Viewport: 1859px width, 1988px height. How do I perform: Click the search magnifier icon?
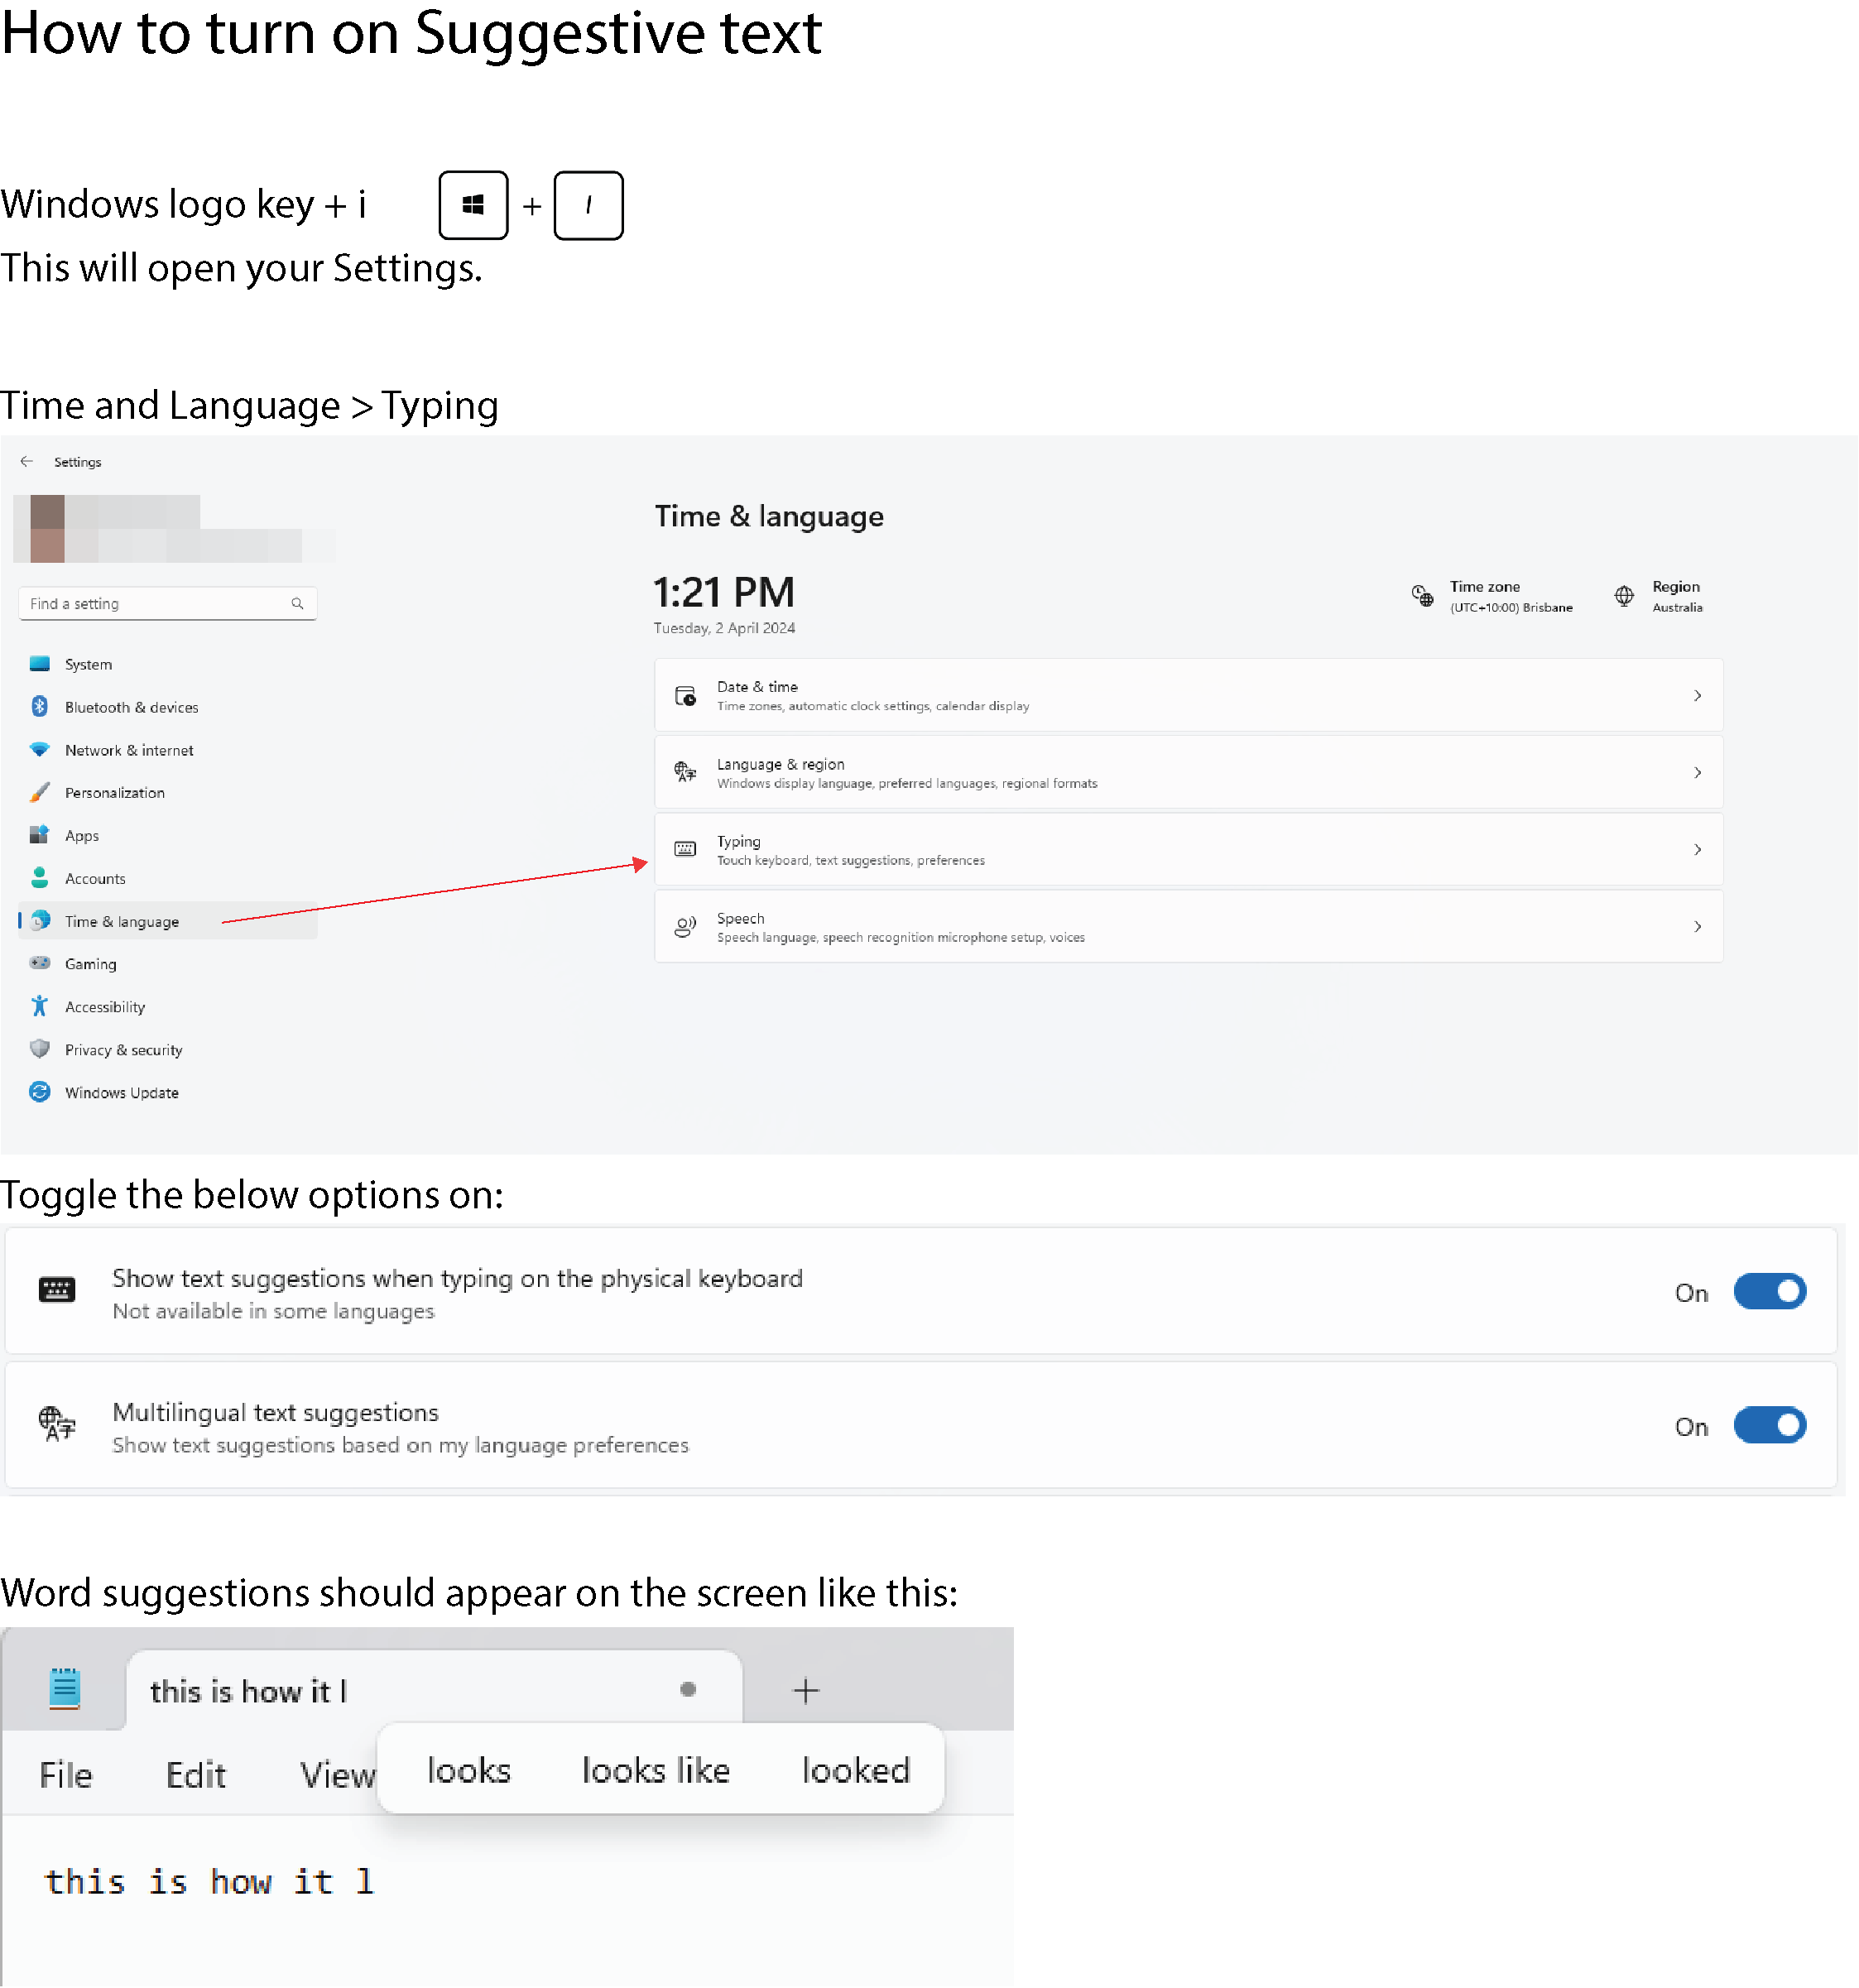pos(297,603)
